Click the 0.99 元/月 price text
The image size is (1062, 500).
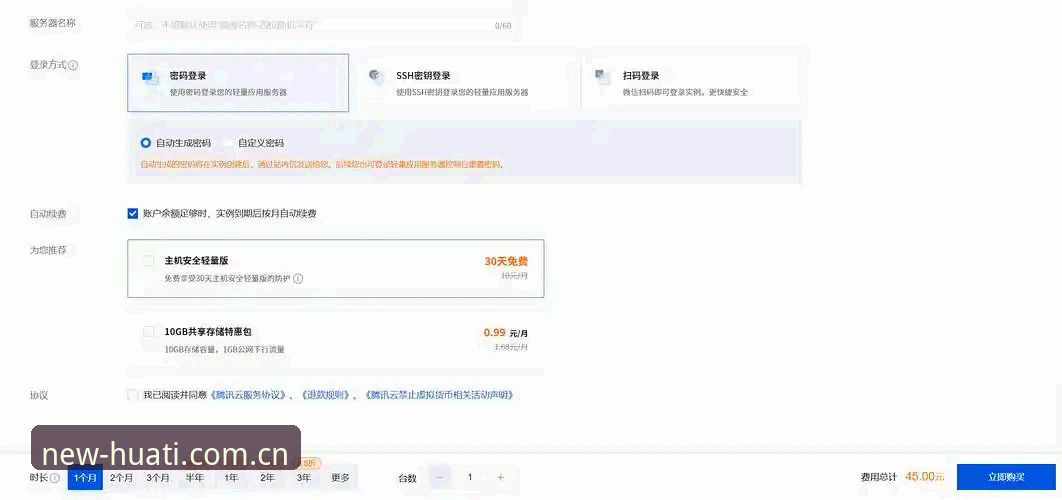506,333
